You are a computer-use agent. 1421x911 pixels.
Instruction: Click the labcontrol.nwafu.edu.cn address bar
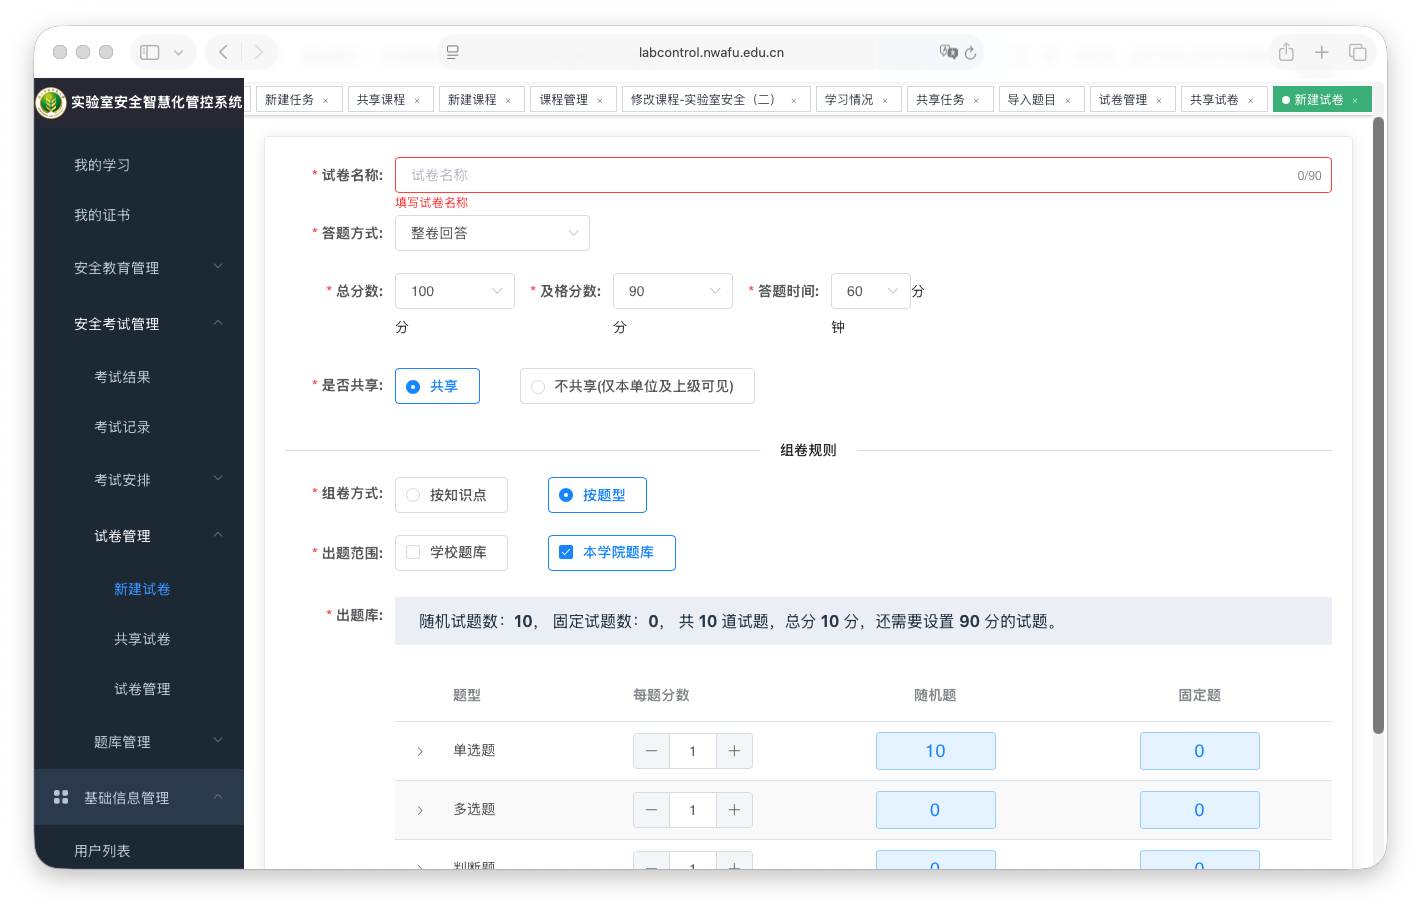click(x=711, y=52)
